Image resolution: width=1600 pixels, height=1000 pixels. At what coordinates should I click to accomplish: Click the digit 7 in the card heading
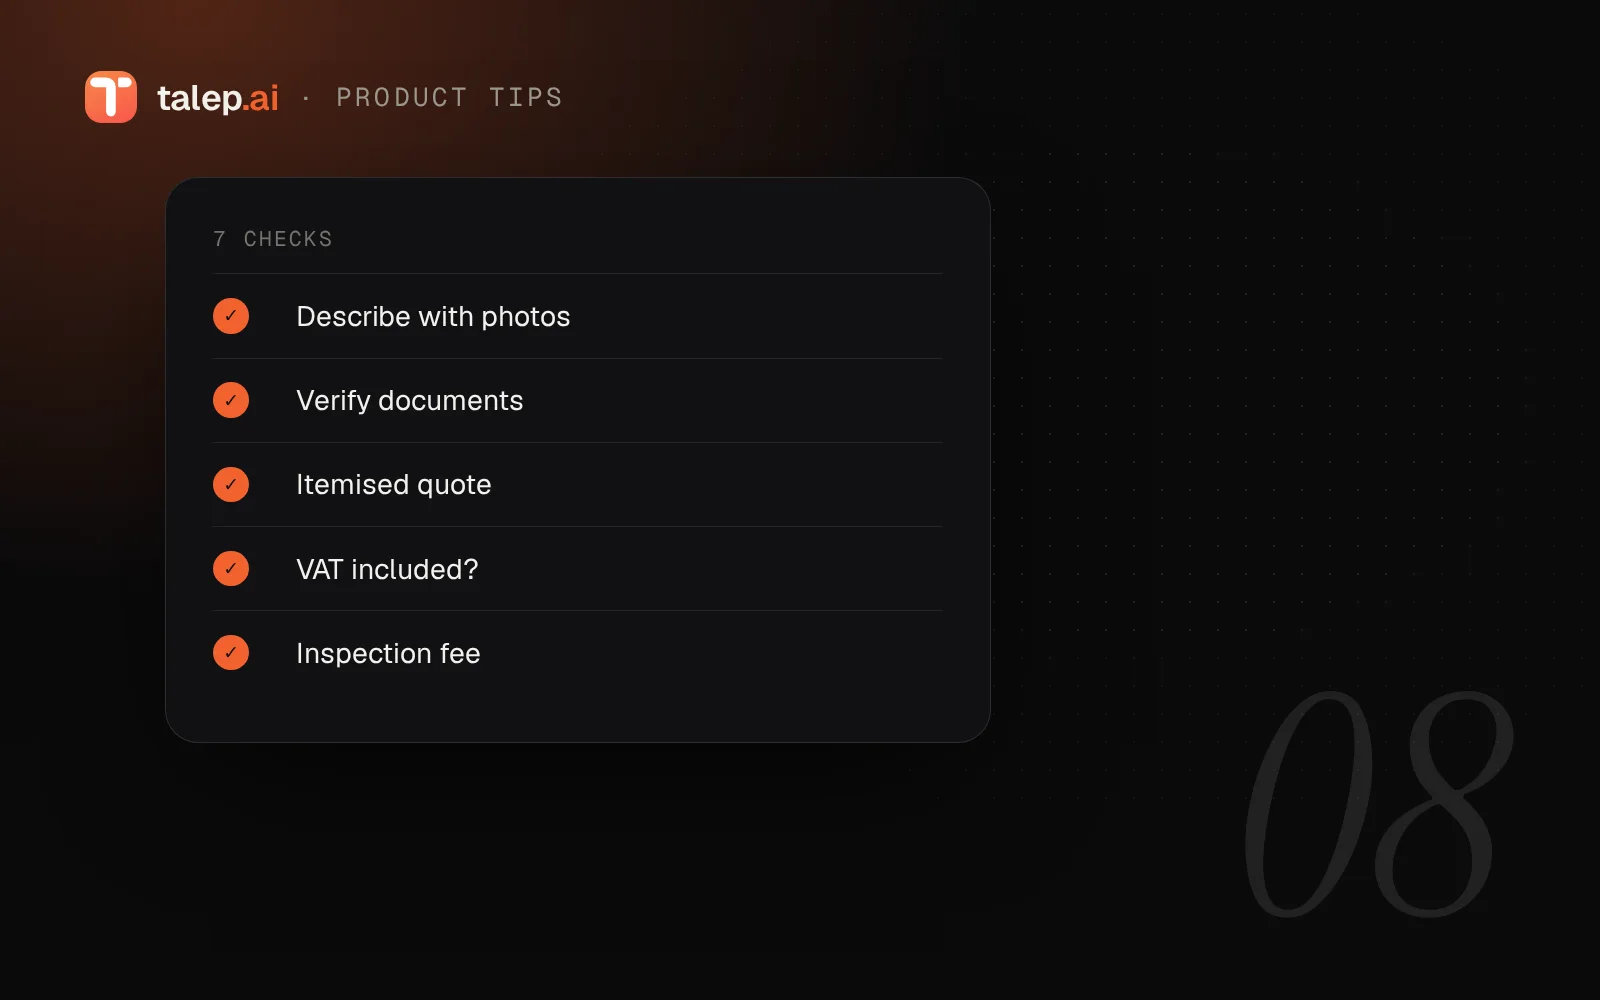tap(220, 239)
